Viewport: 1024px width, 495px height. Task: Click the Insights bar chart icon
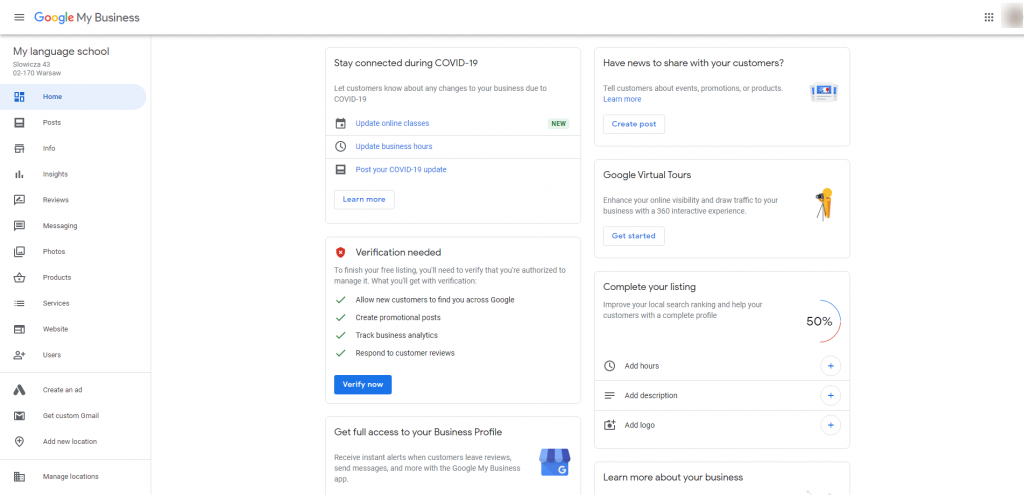19,174
